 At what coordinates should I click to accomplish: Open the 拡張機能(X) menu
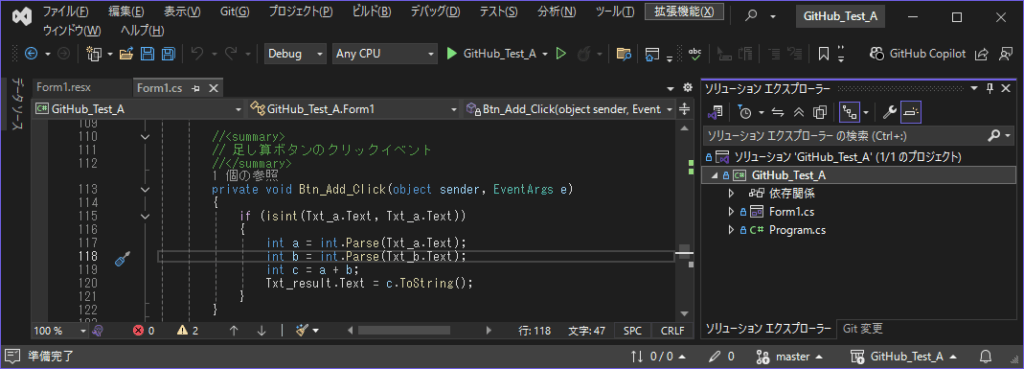click(x=684, y=12)
